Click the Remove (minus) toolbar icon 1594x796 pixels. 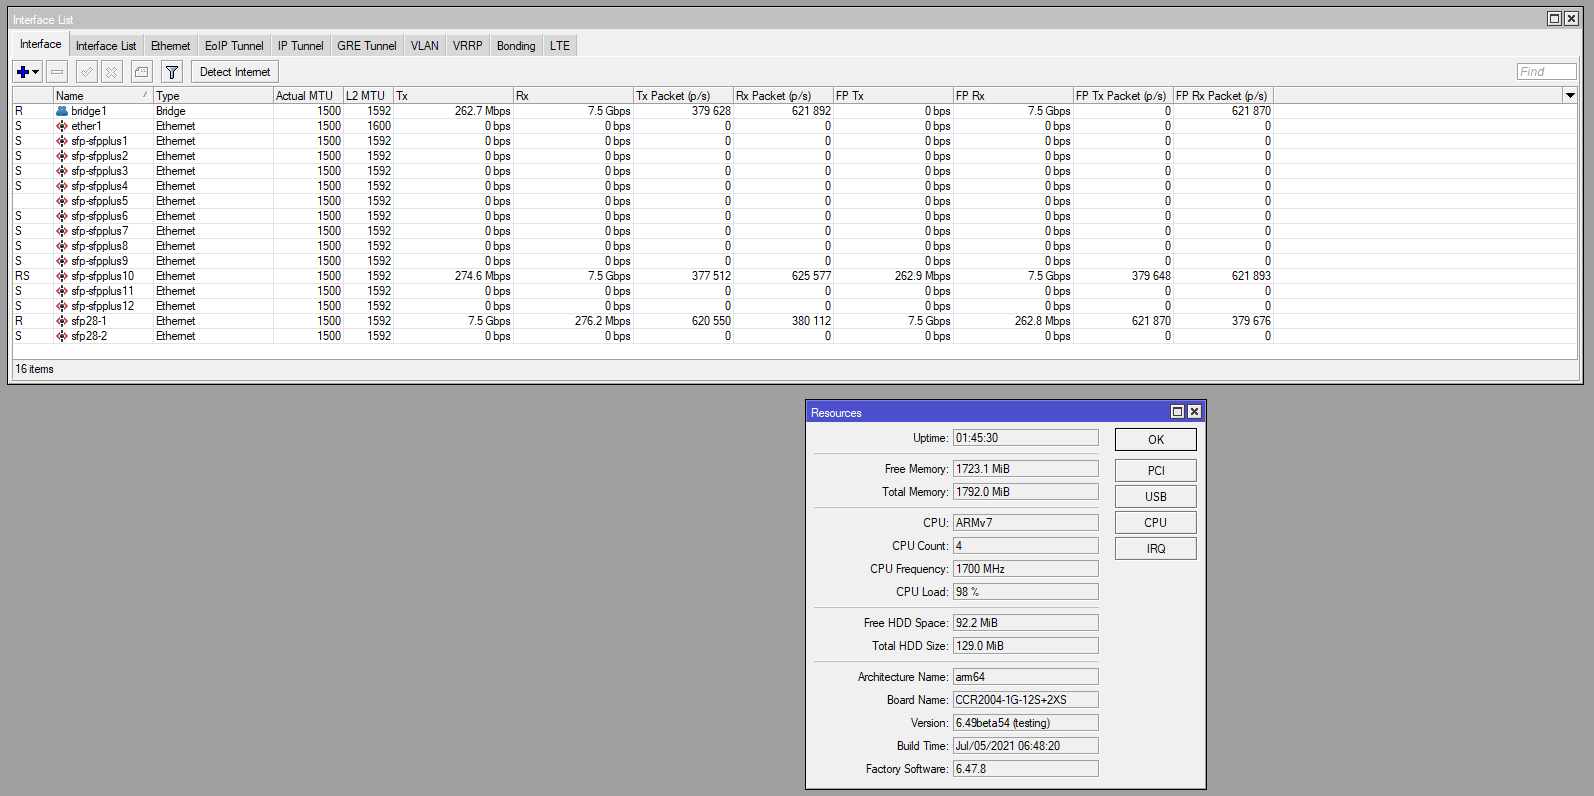tap(57, 72)
